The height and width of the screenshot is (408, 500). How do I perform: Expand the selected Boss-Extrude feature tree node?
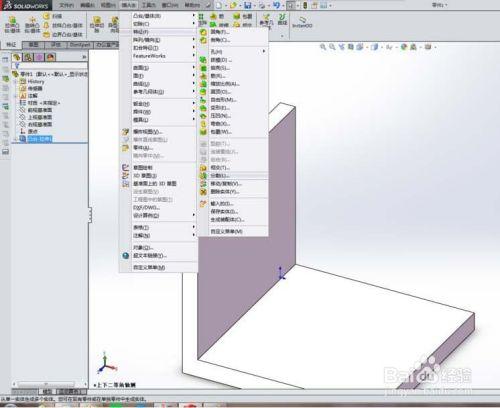(x=15, y=139)
